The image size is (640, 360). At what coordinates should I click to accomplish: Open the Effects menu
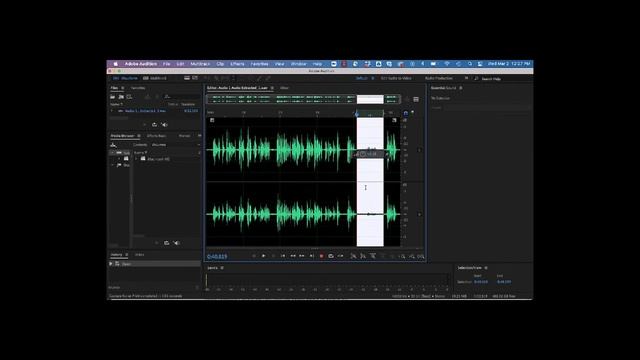(237, 64)
